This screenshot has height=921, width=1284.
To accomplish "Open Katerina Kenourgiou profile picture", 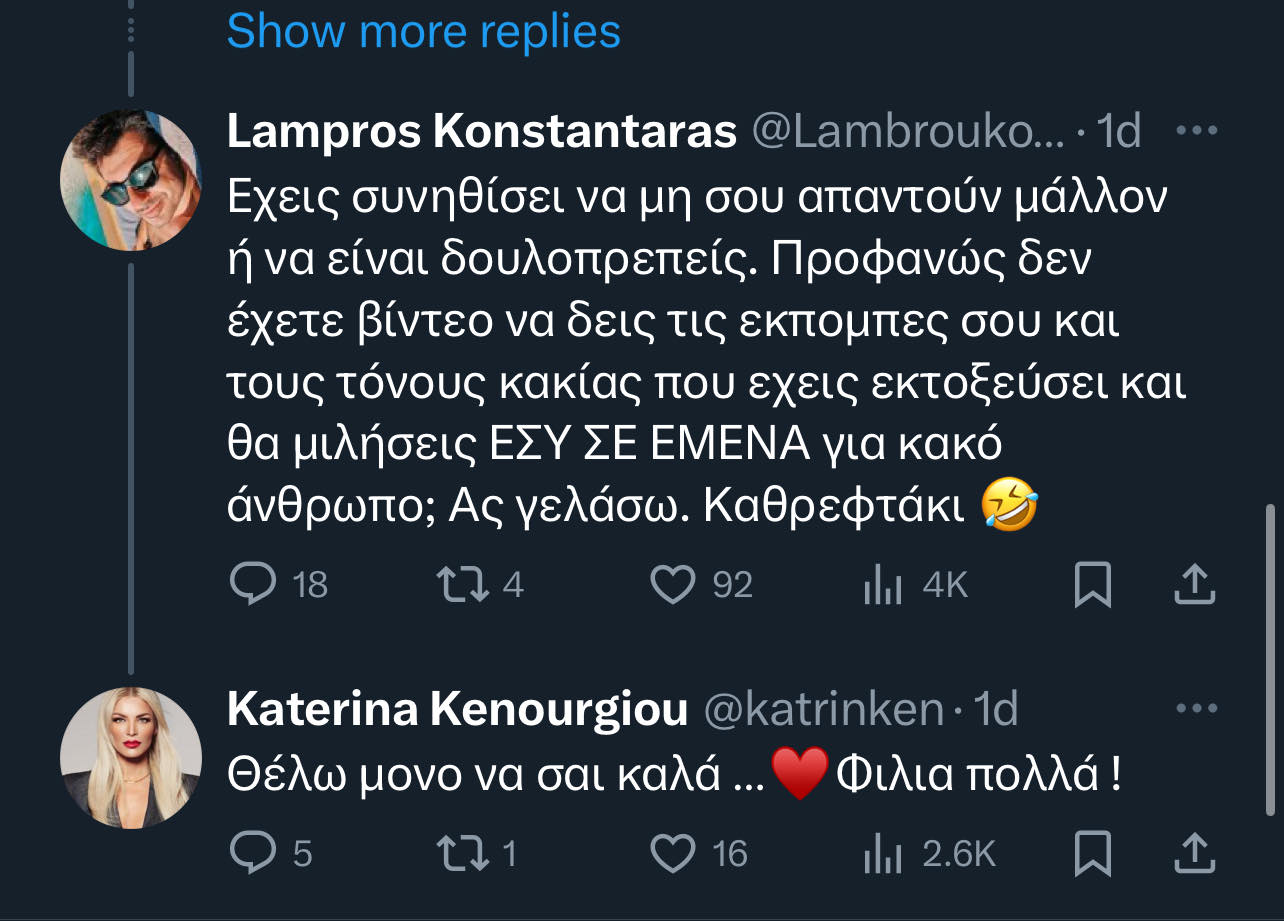I will pos(132,757).
